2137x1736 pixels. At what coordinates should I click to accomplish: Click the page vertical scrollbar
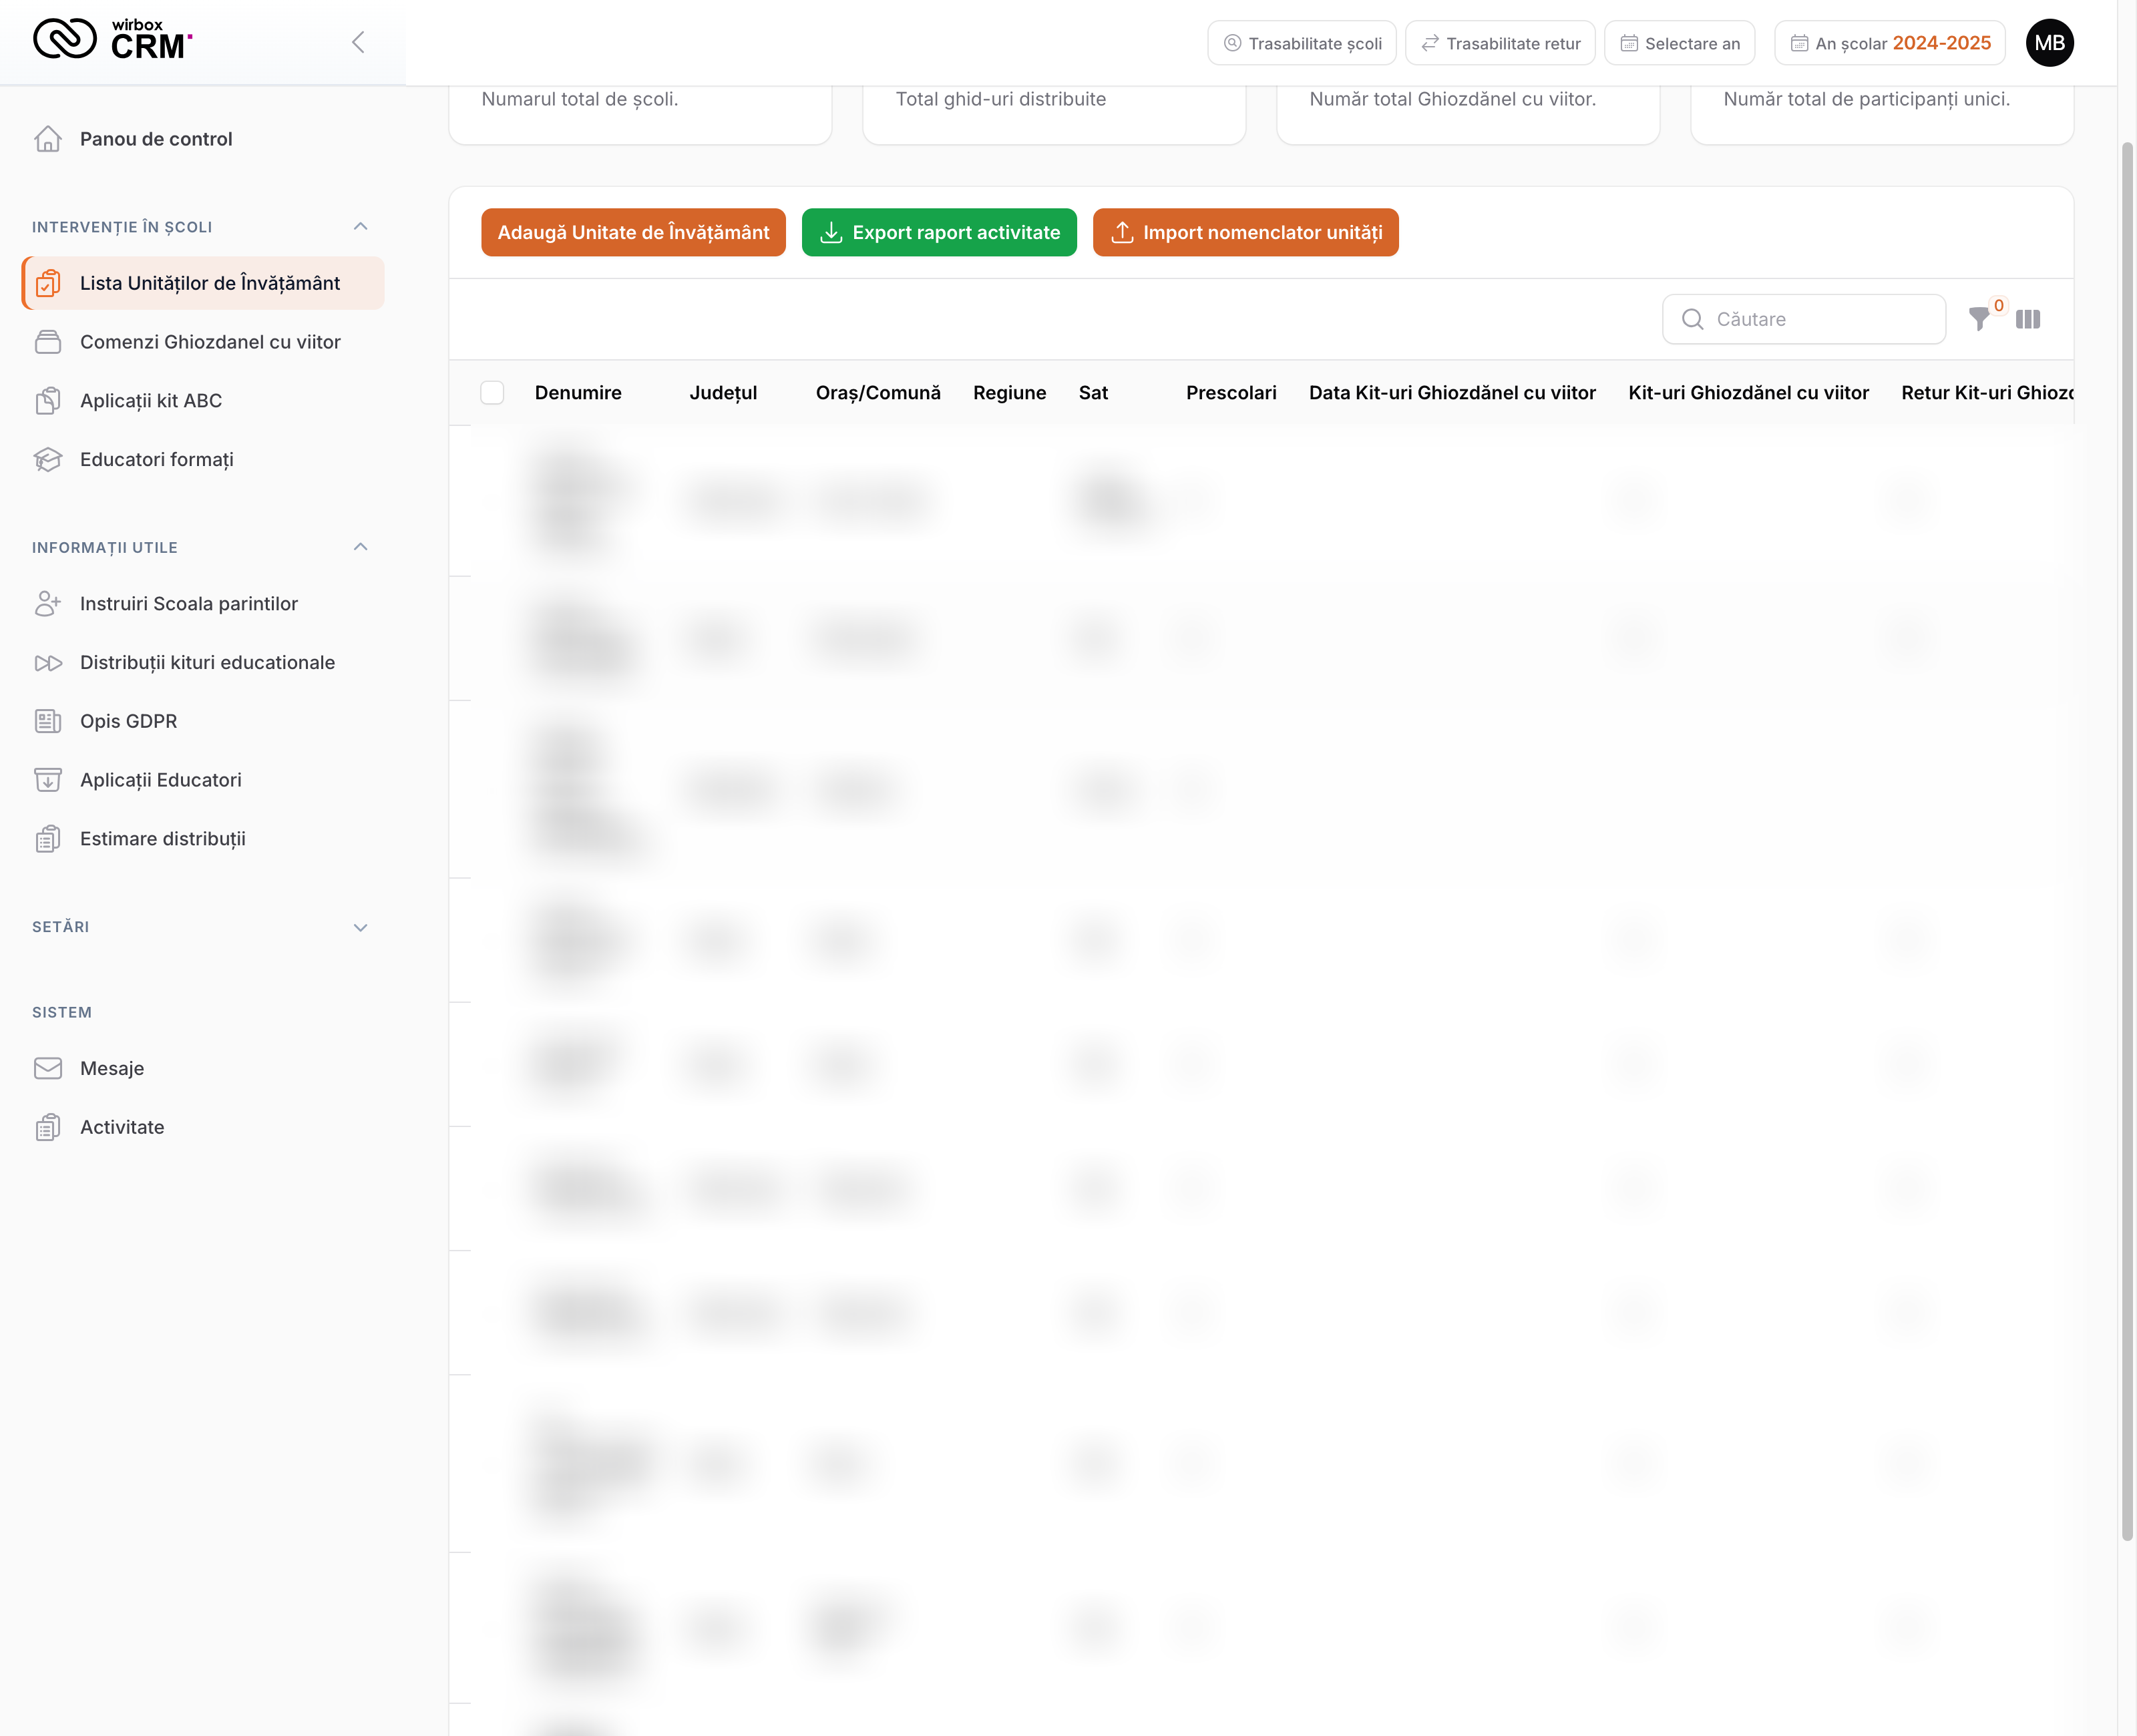2127,840
